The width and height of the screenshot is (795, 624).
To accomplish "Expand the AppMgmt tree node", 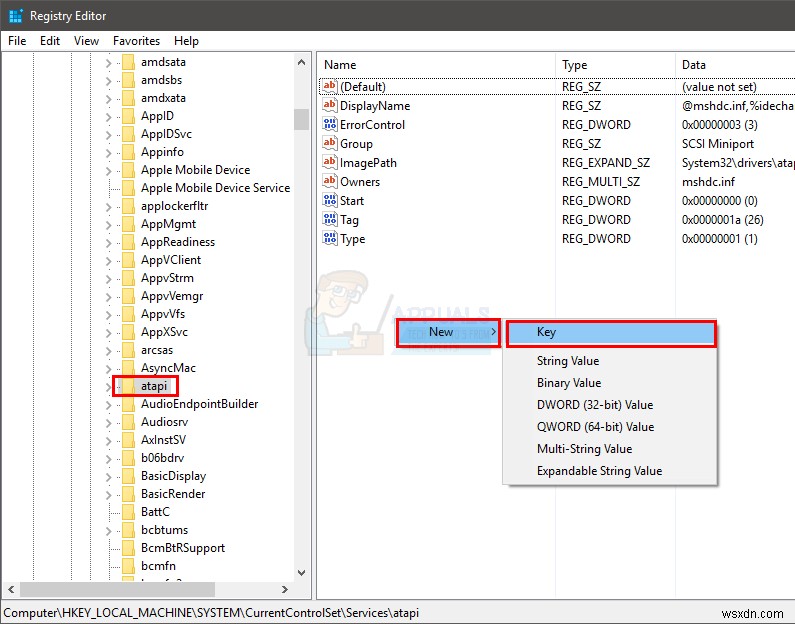I will (108, 224).
